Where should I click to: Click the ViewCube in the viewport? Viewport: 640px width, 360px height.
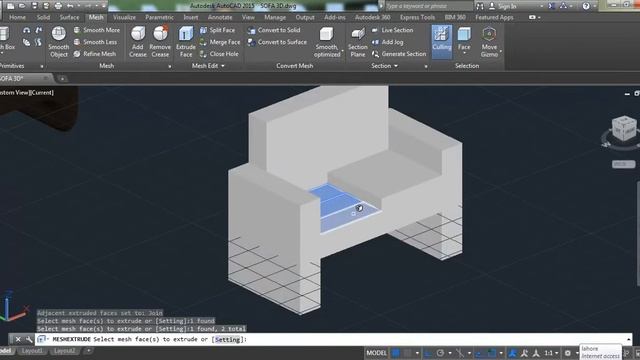point(623,129)
